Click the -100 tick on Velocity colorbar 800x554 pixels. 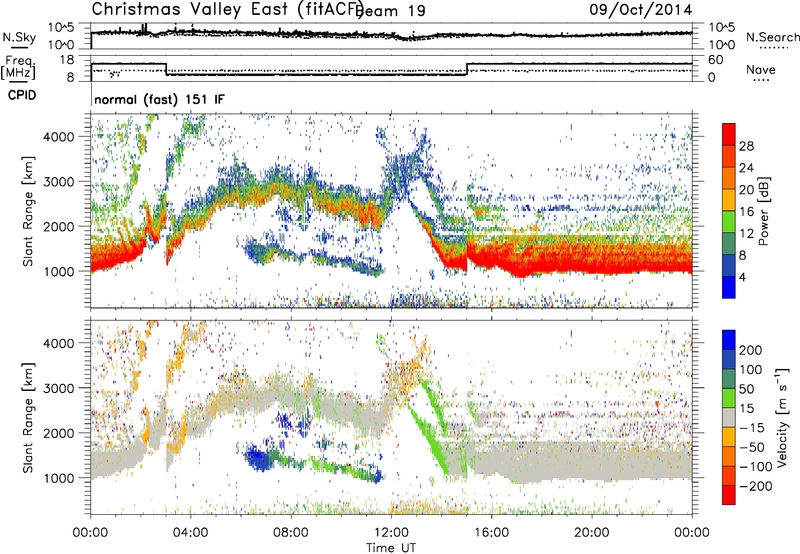[756, 467]
